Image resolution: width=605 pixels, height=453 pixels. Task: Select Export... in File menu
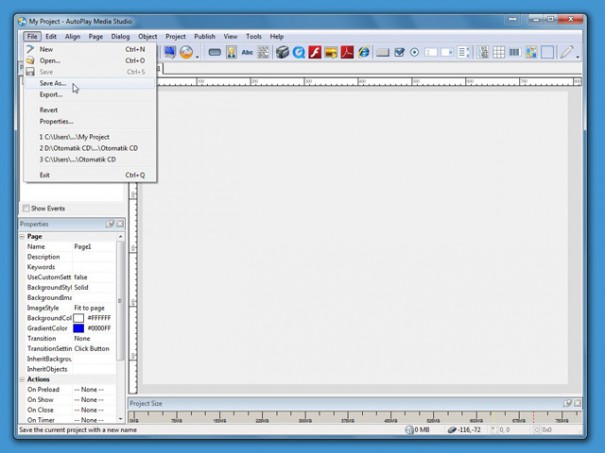pyautogui.click(x=90, y=95)
